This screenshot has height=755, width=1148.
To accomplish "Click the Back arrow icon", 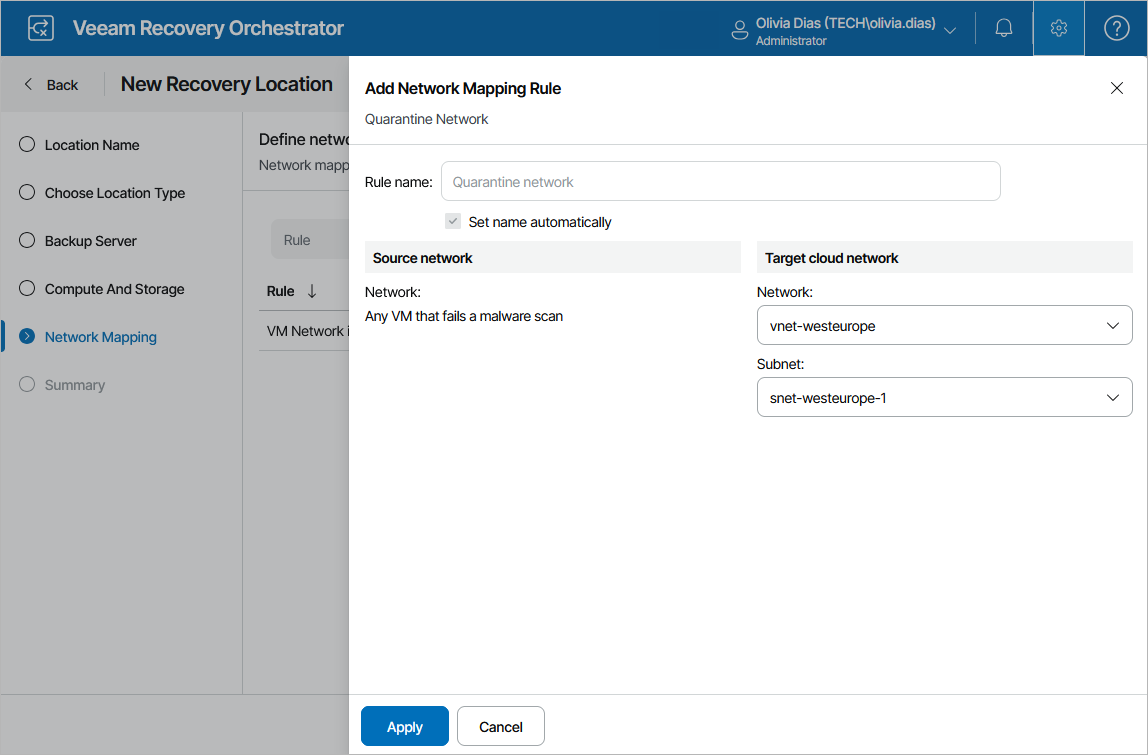I will [29, 85].
